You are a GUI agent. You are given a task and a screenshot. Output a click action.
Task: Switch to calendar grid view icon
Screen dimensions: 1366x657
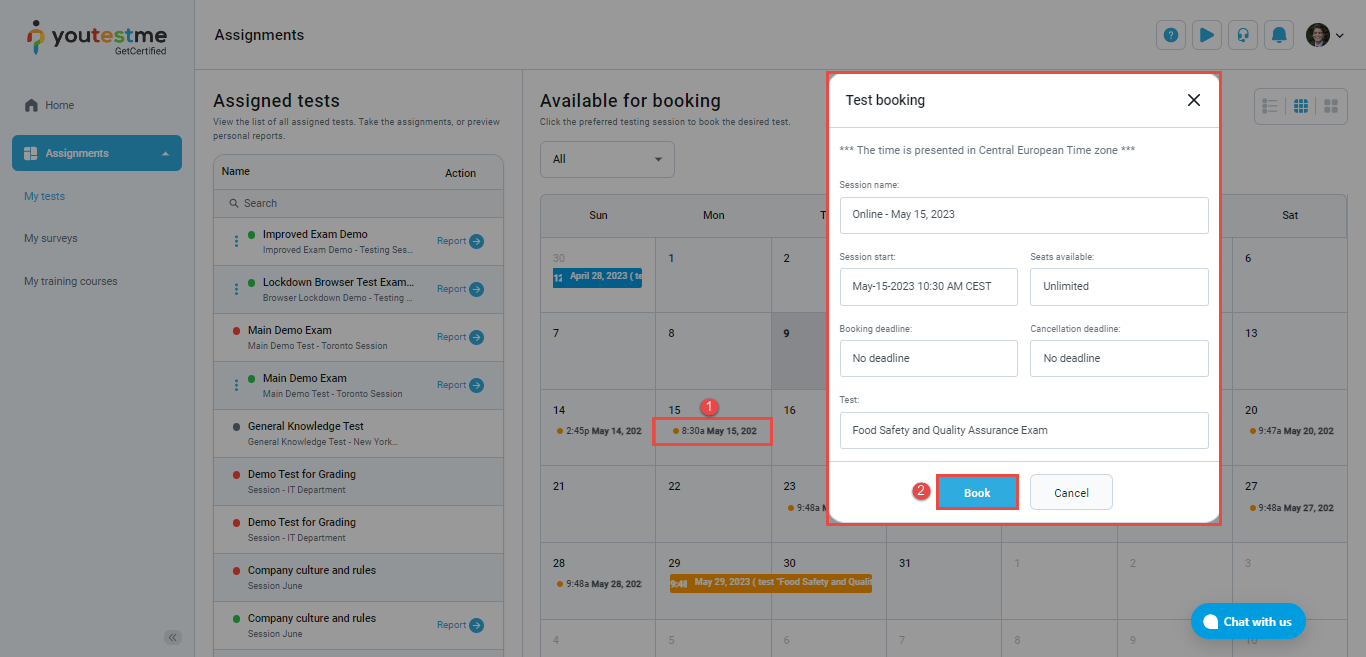[x=1301, y=106]
